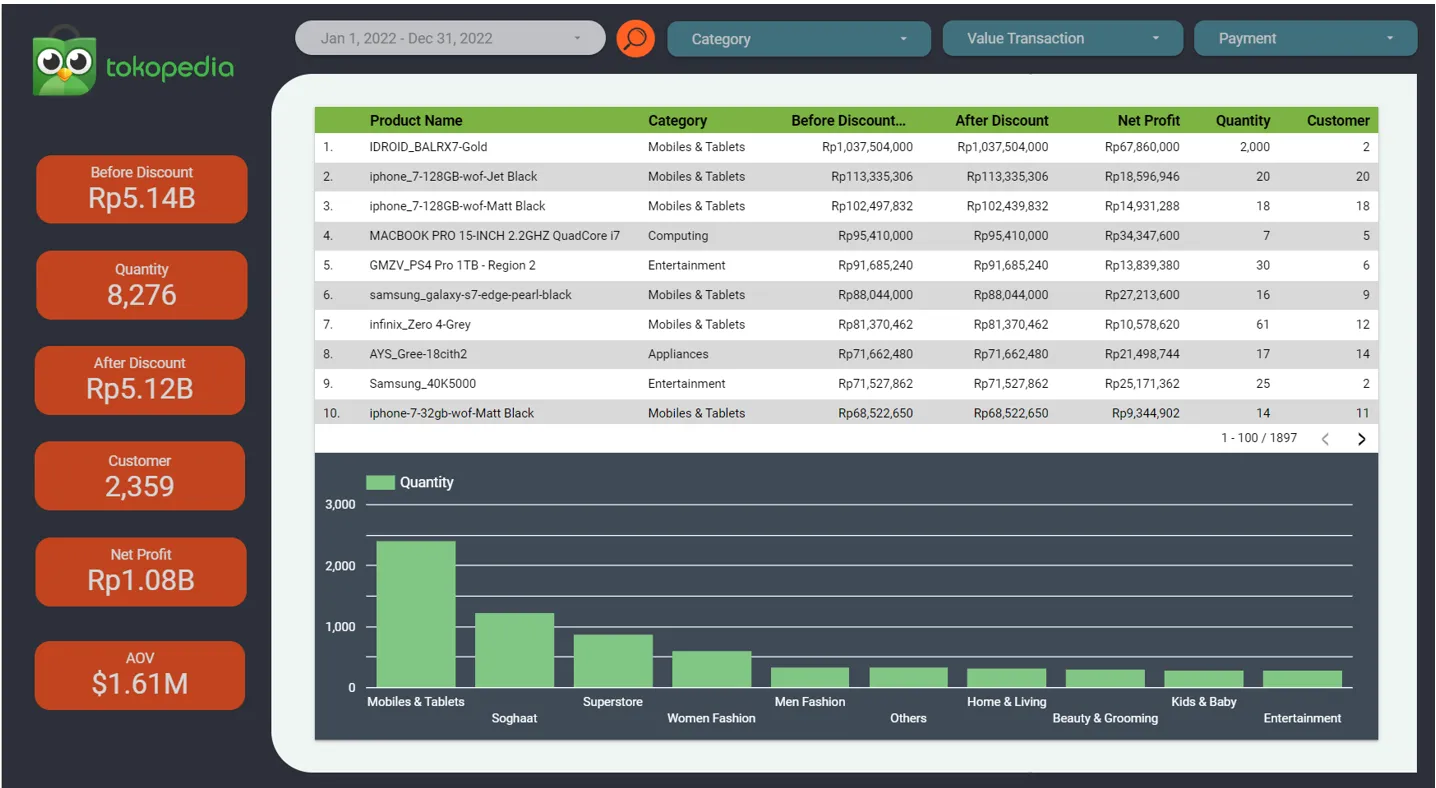Select the Customer 2,359 scorecard
1436x788 pixels.
pyautogui.click(x=140, y=476)
